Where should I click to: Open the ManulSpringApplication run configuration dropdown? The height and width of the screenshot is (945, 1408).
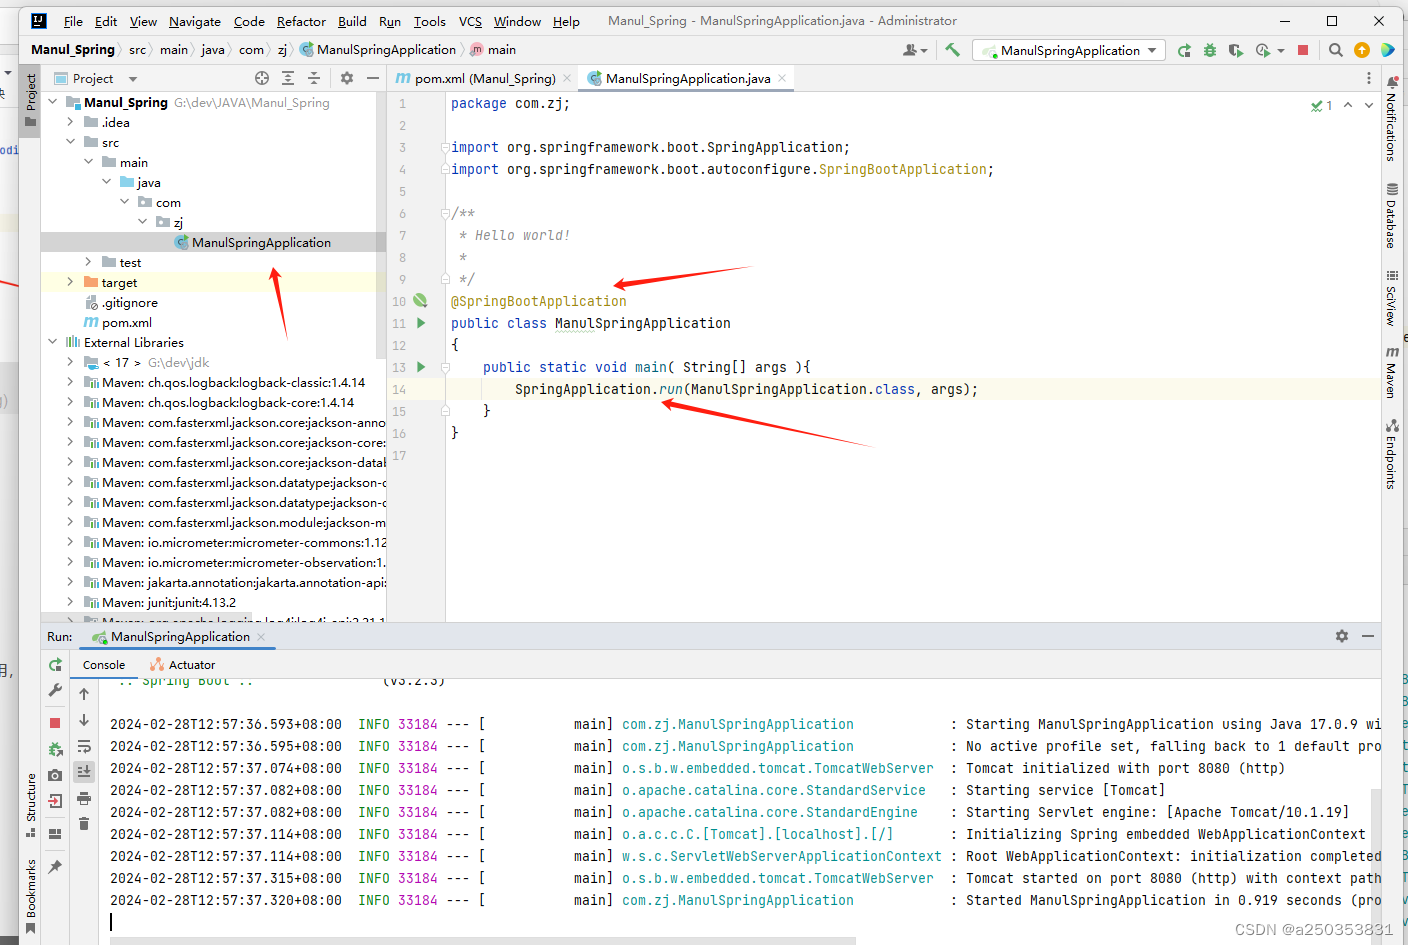point(1070,50)
